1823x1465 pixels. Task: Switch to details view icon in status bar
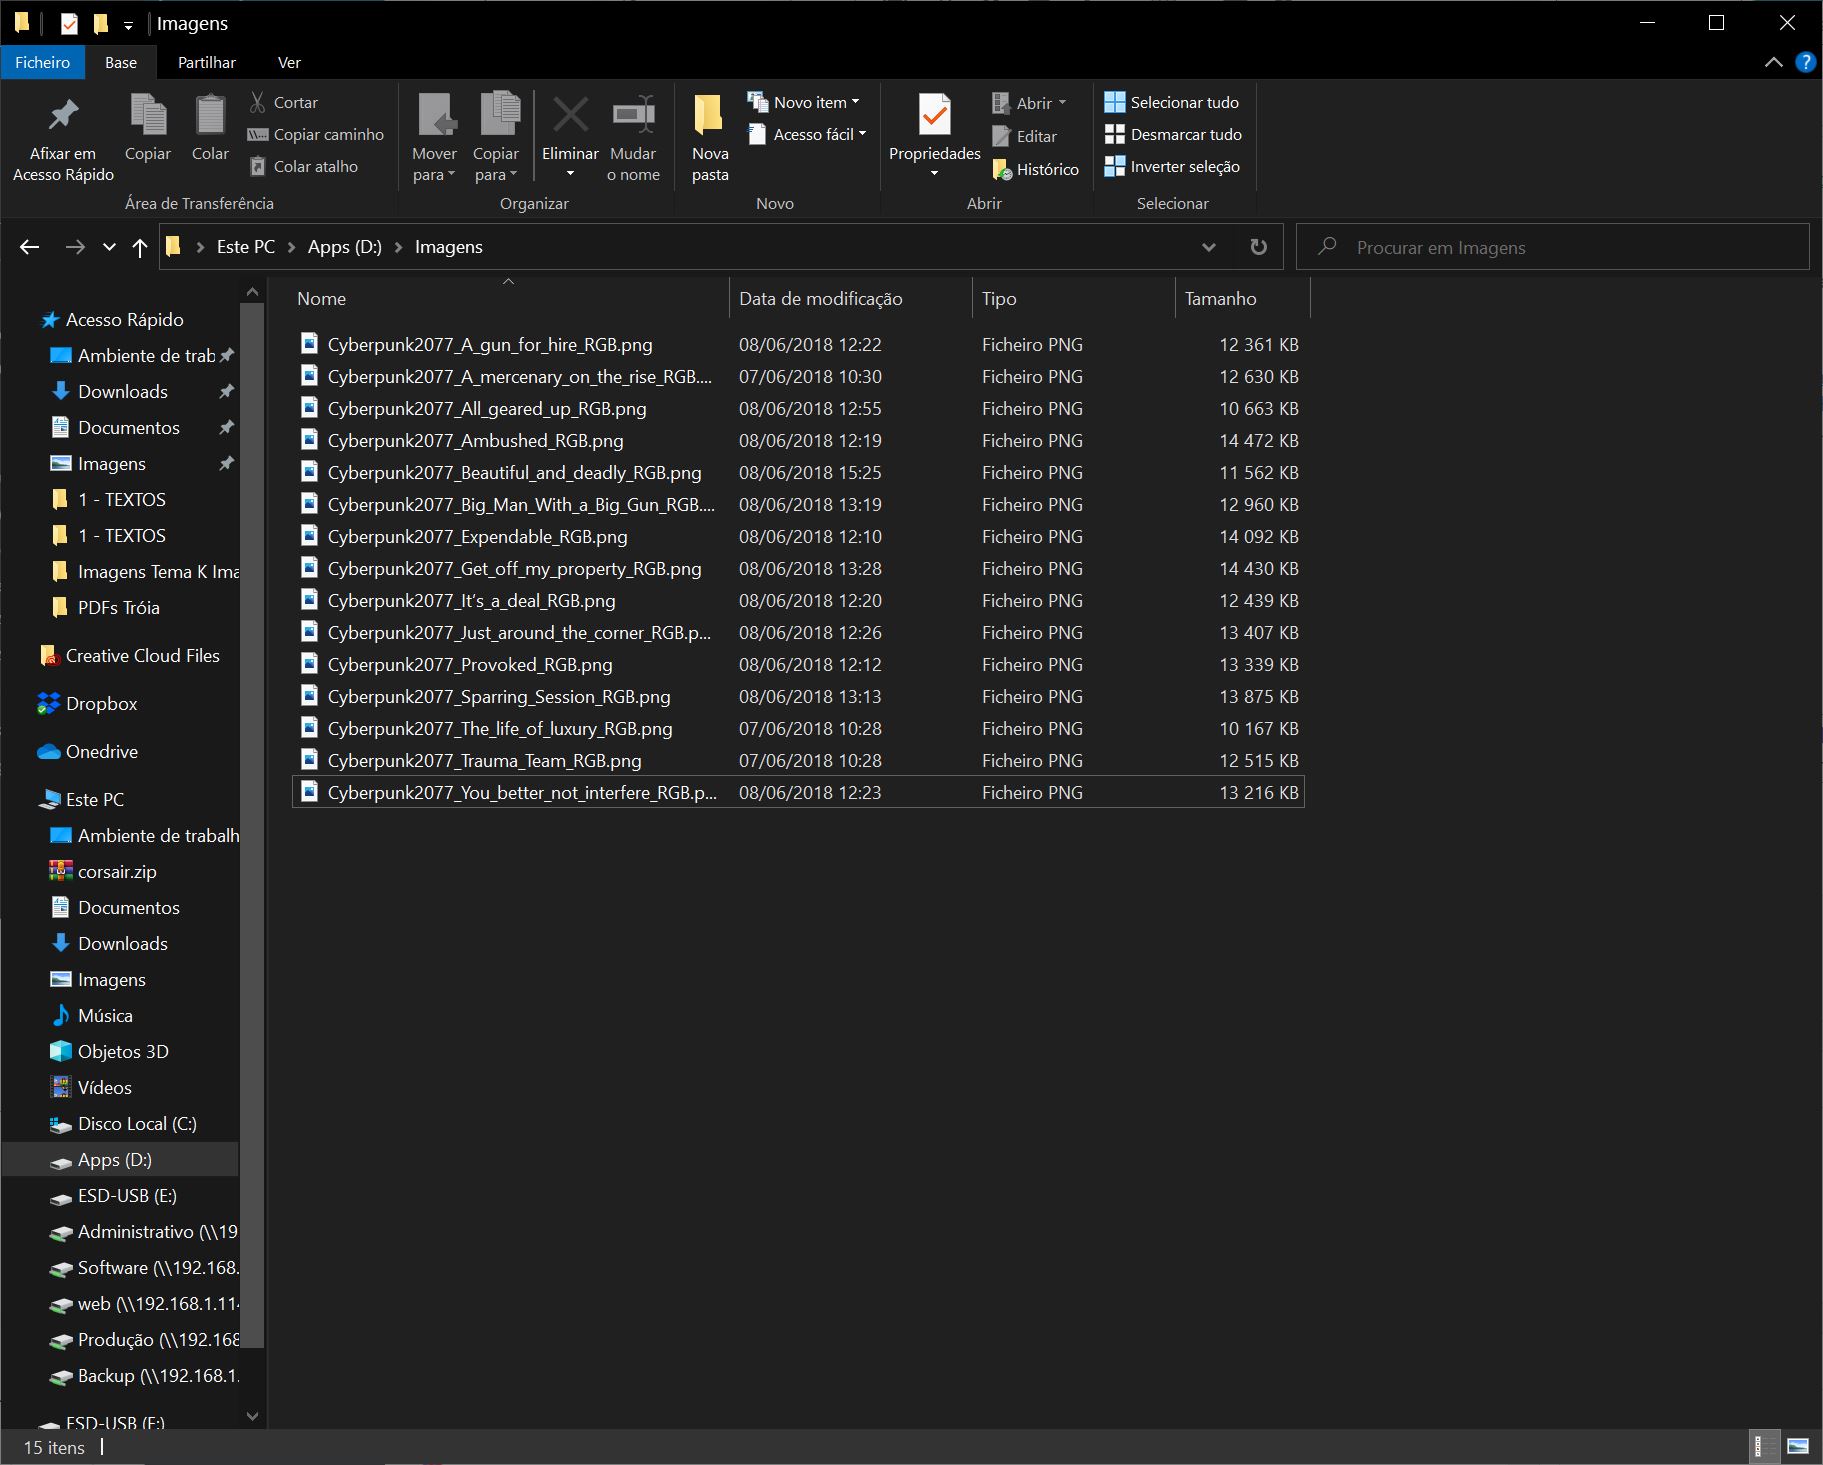[1765, 1446]
